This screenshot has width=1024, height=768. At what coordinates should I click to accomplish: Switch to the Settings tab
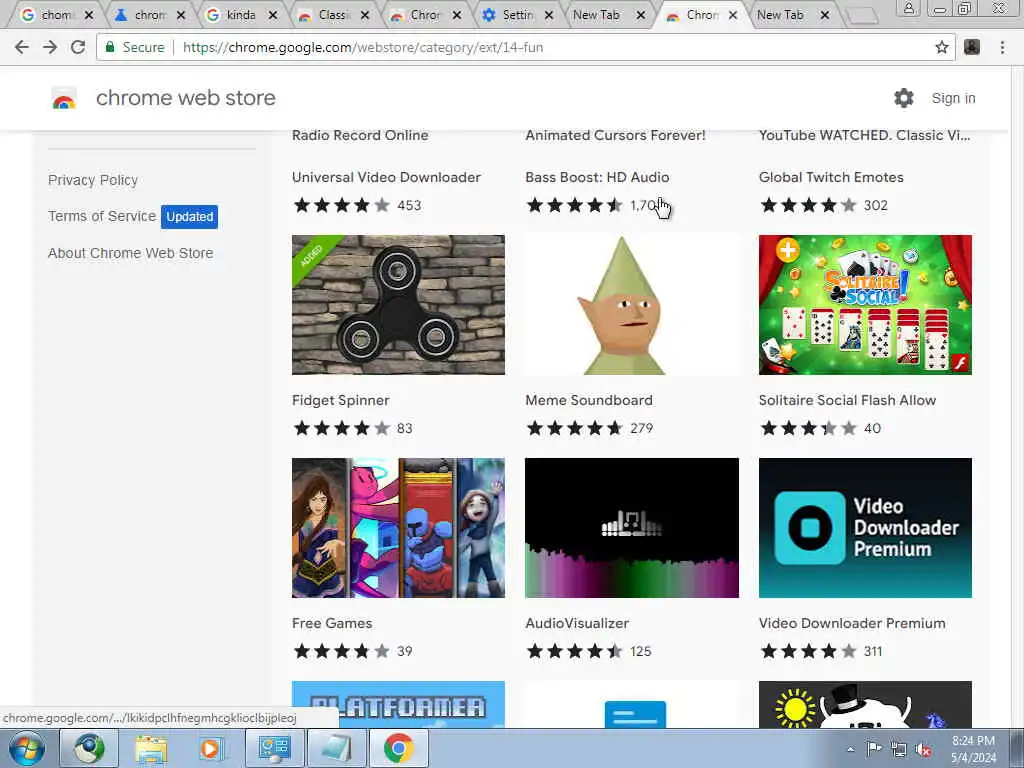click(x=518, y=14)
